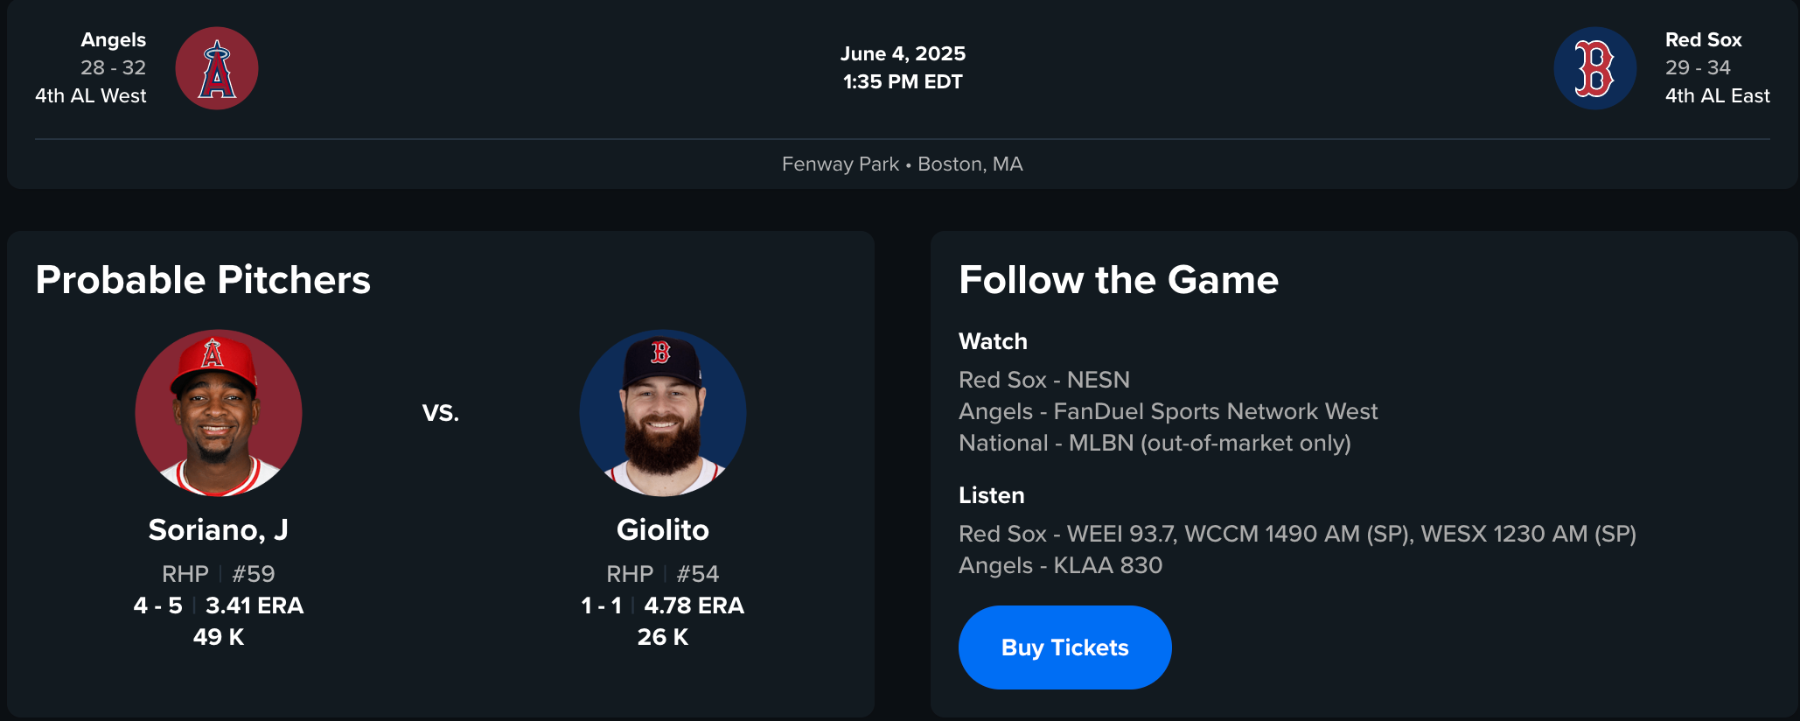Click the Angels team name
This screenshot has width=1800, height=721.
[113, 40]
